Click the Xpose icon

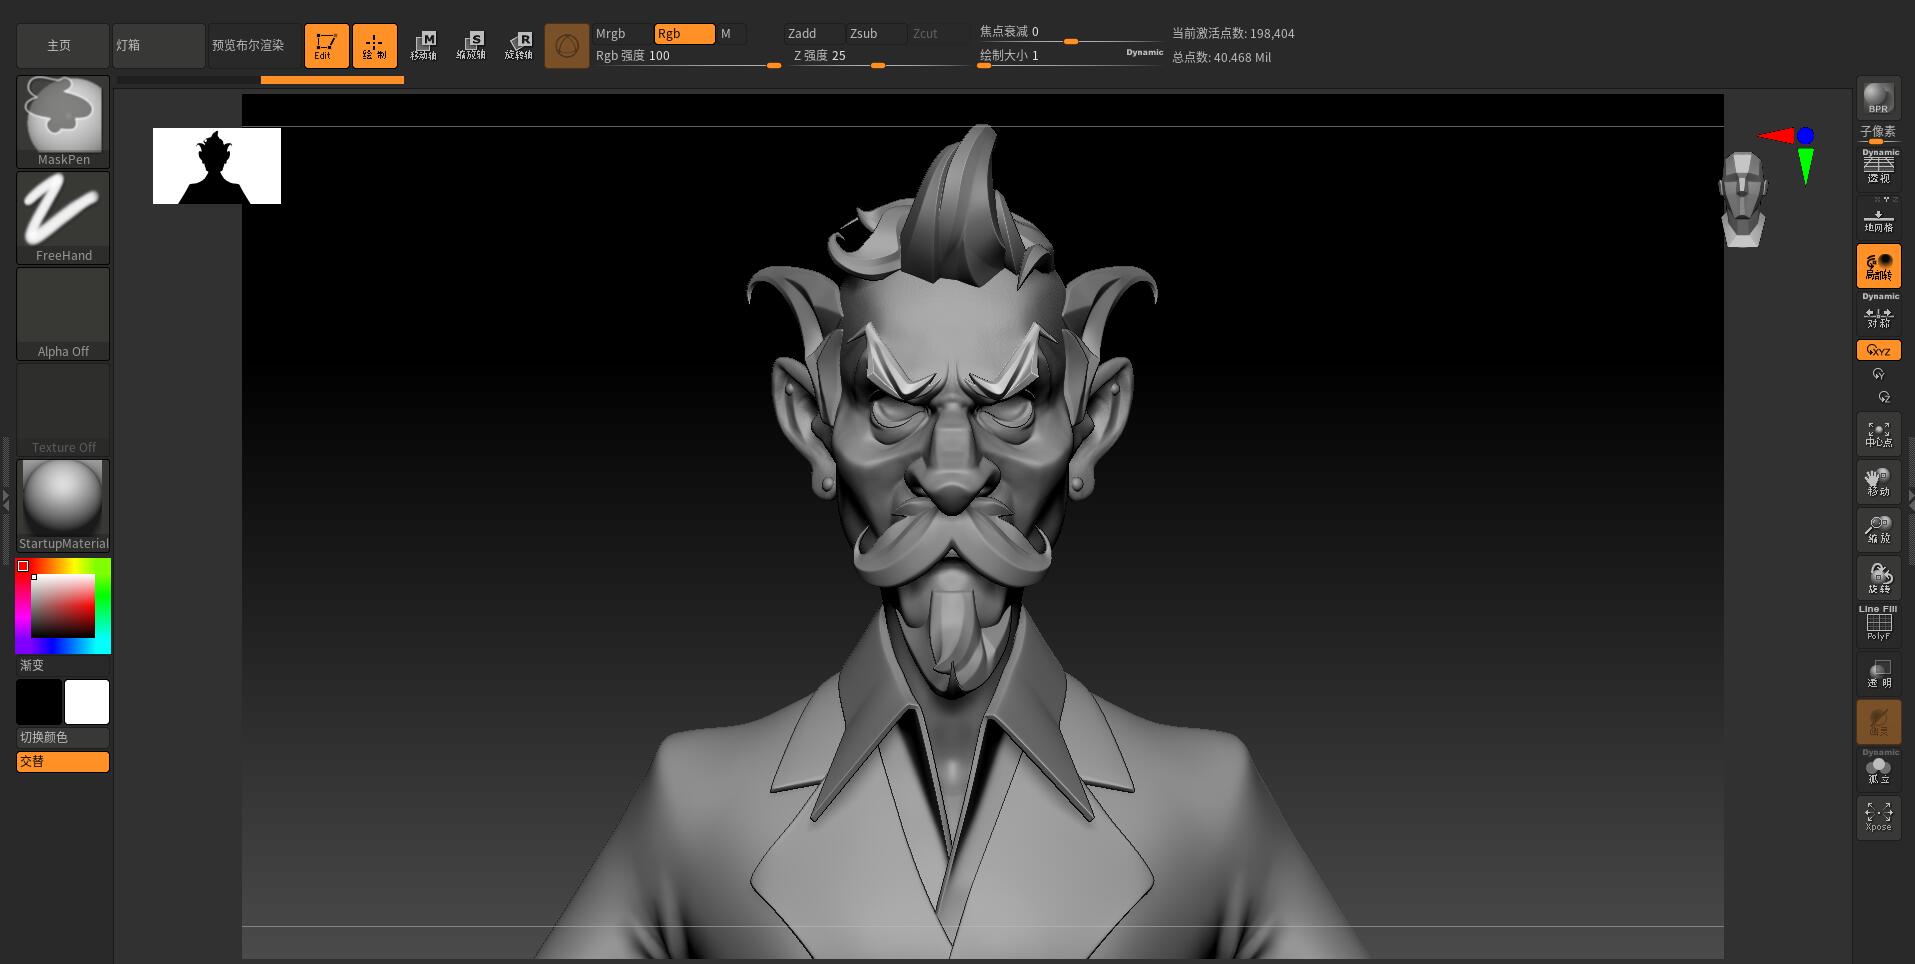1878,817
